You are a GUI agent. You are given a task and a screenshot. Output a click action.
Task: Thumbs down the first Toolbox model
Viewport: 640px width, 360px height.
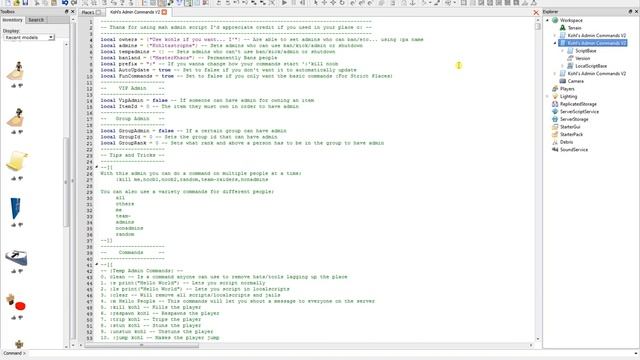(x=20, y=86)
